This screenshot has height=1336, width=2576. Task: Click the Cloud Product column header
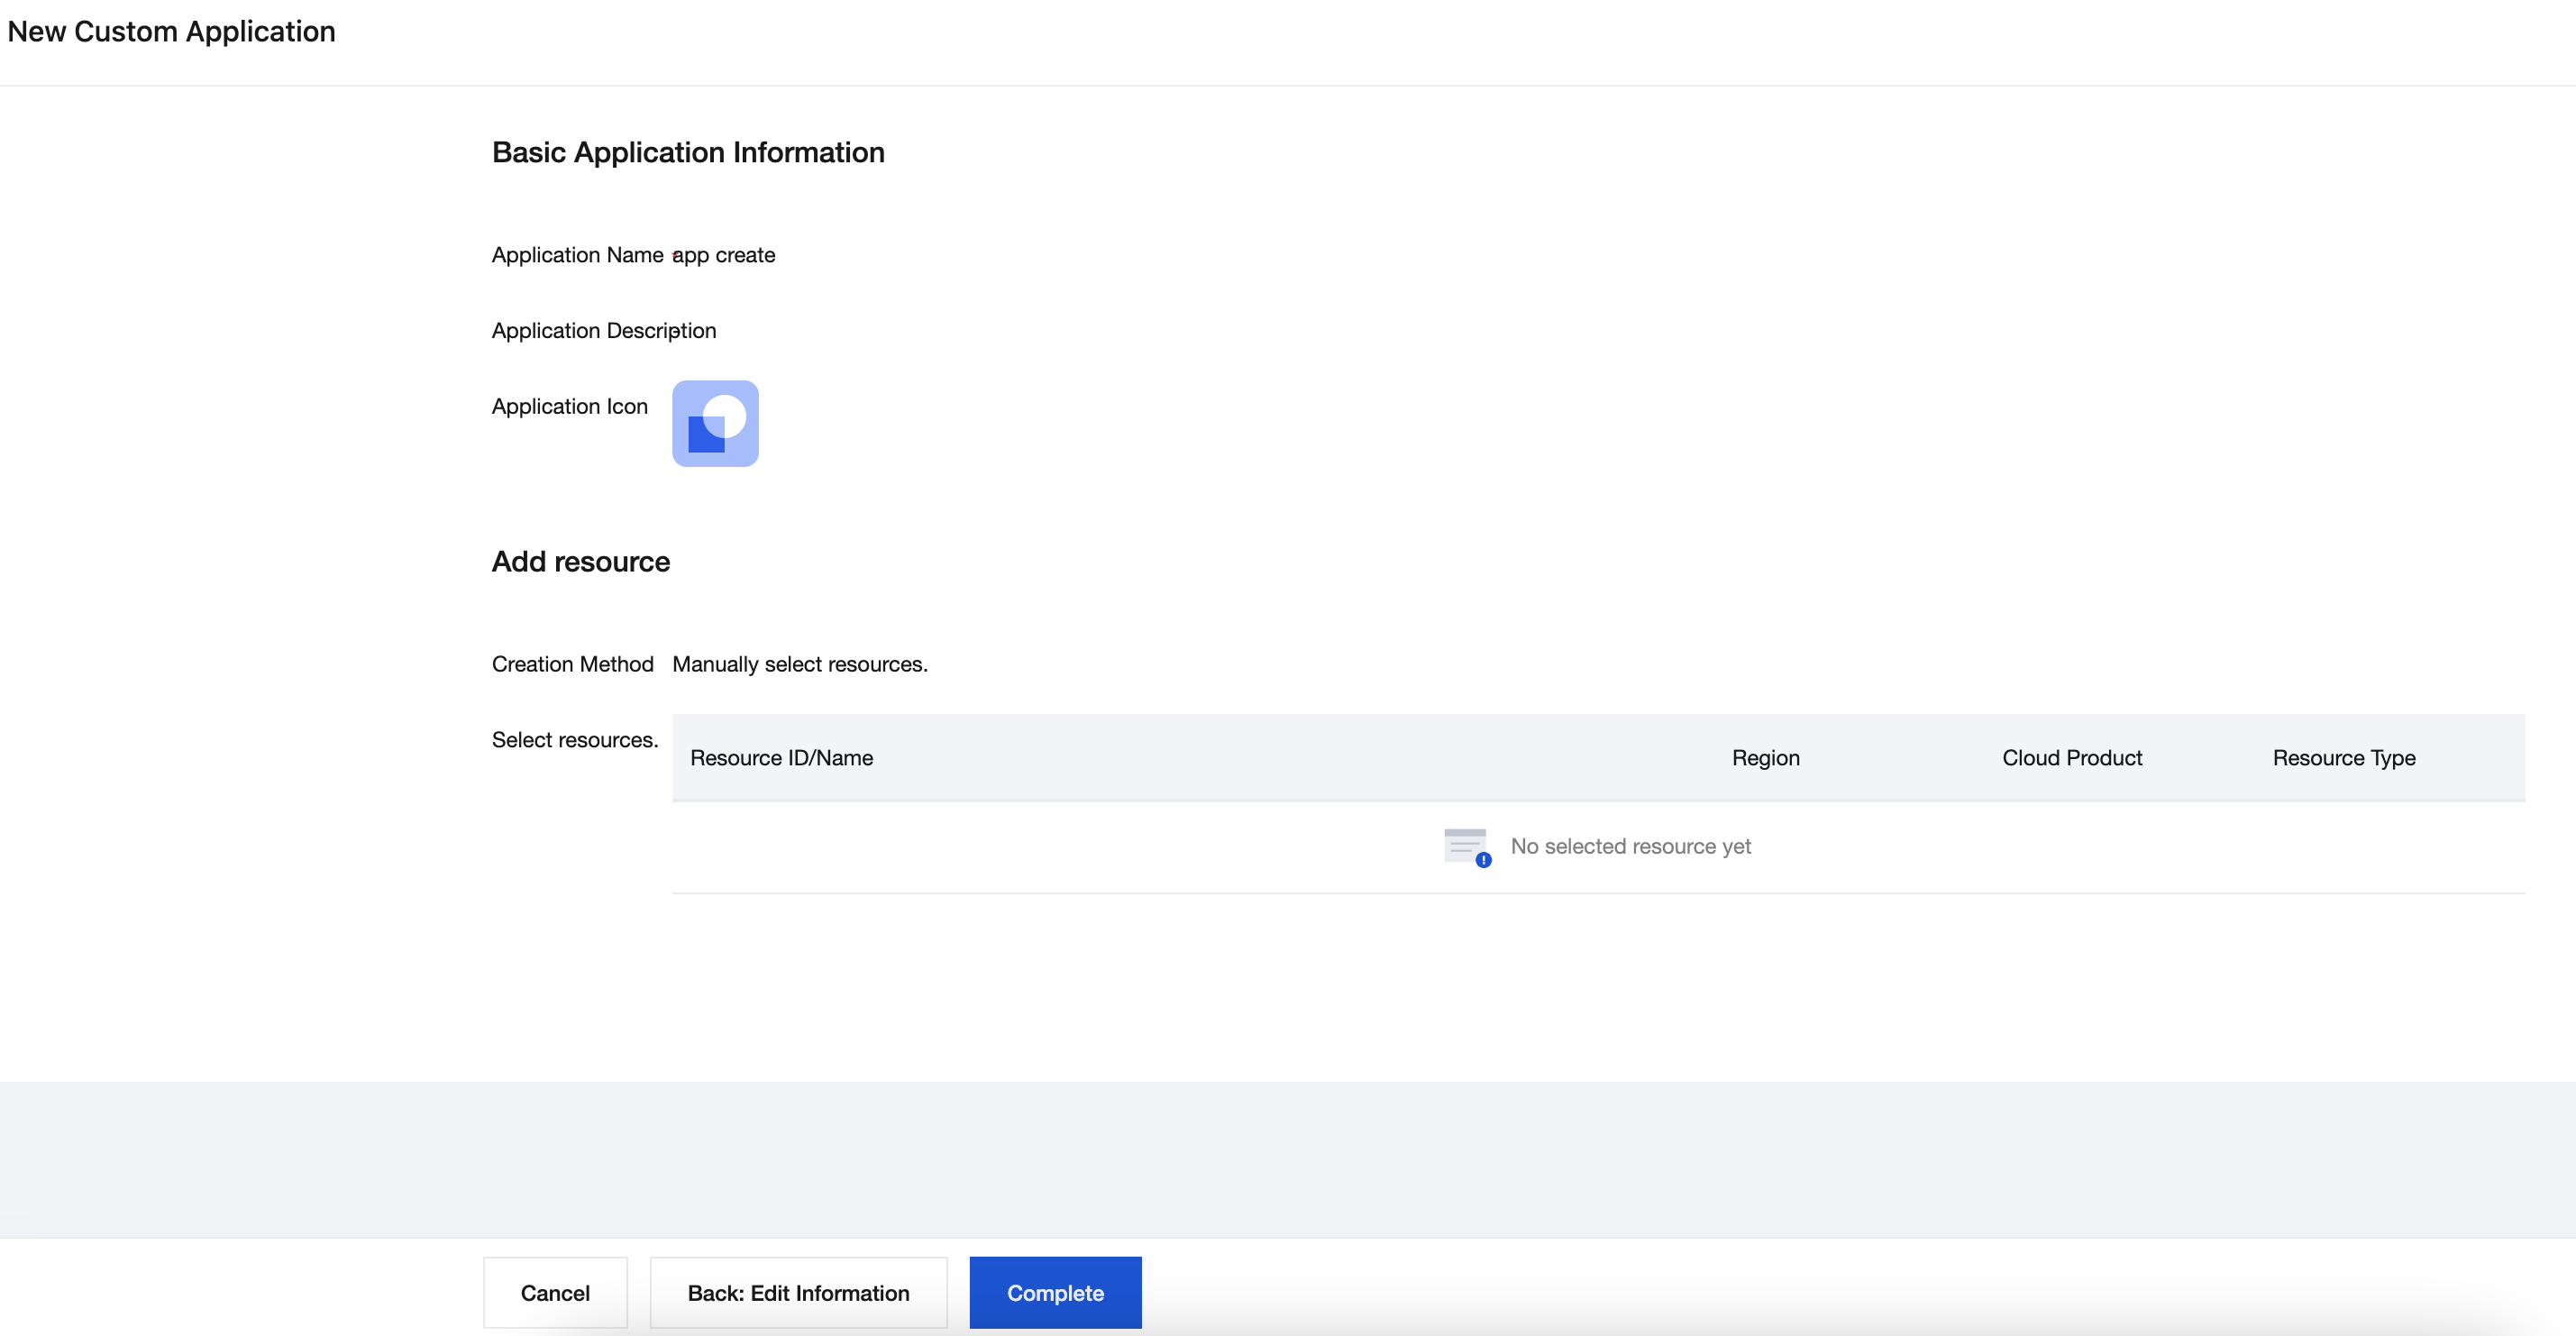tap(2071, 758)
